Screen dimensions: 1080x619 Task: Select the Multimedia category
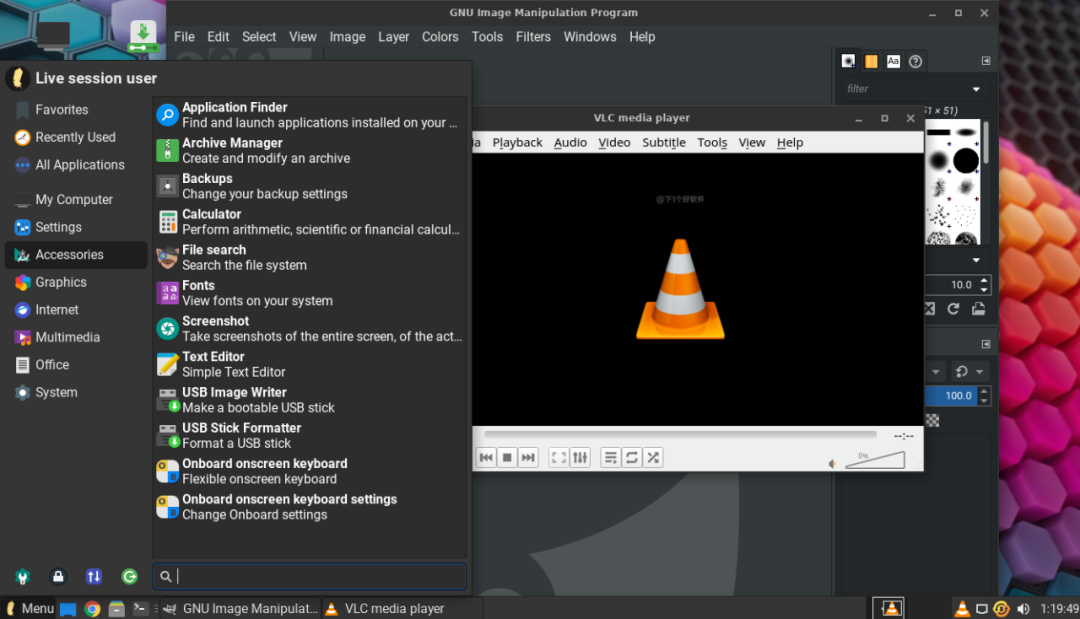point(67,337)
